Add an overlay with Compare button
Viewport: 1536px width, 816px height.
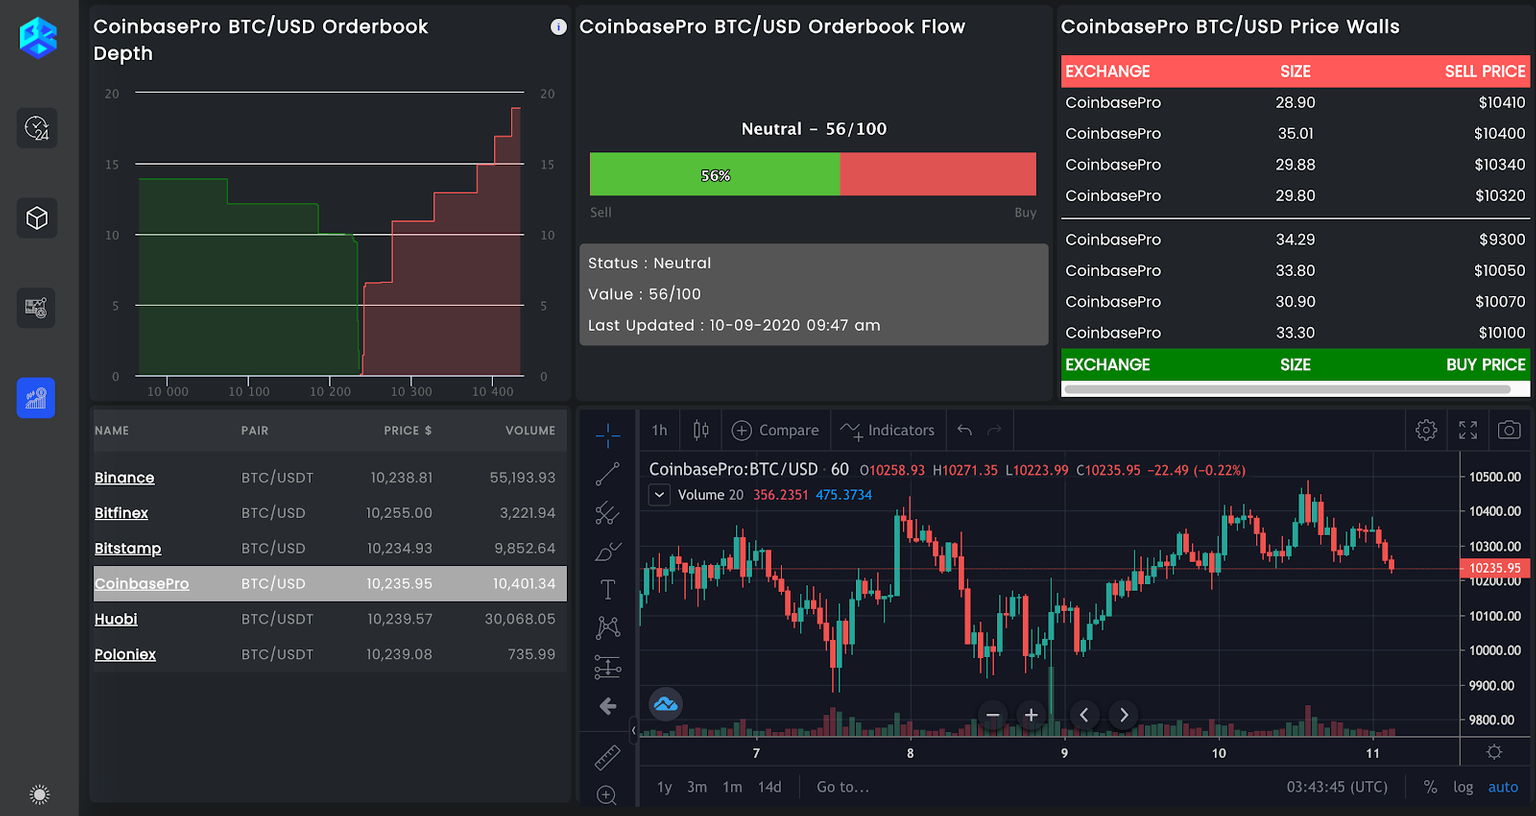pos(776,429)
